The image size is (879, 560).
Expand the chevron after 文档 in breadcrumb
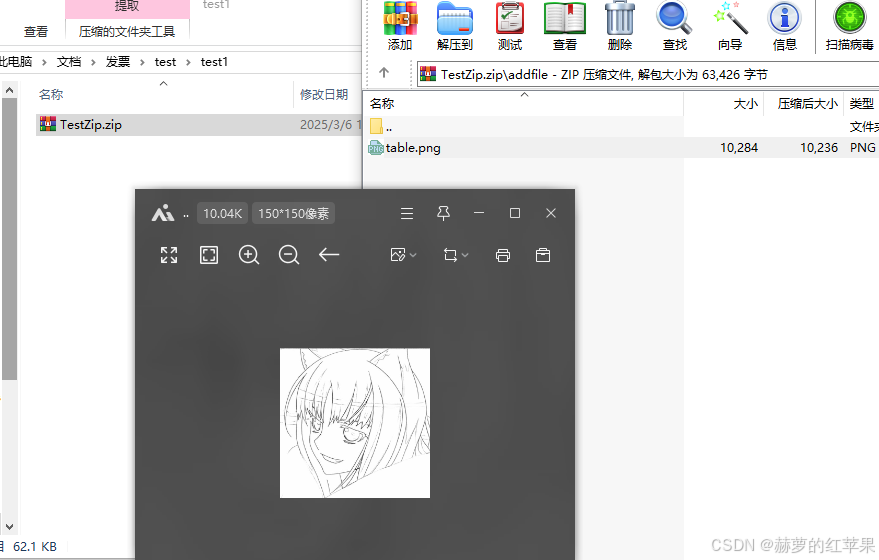[x=94, y=62]
